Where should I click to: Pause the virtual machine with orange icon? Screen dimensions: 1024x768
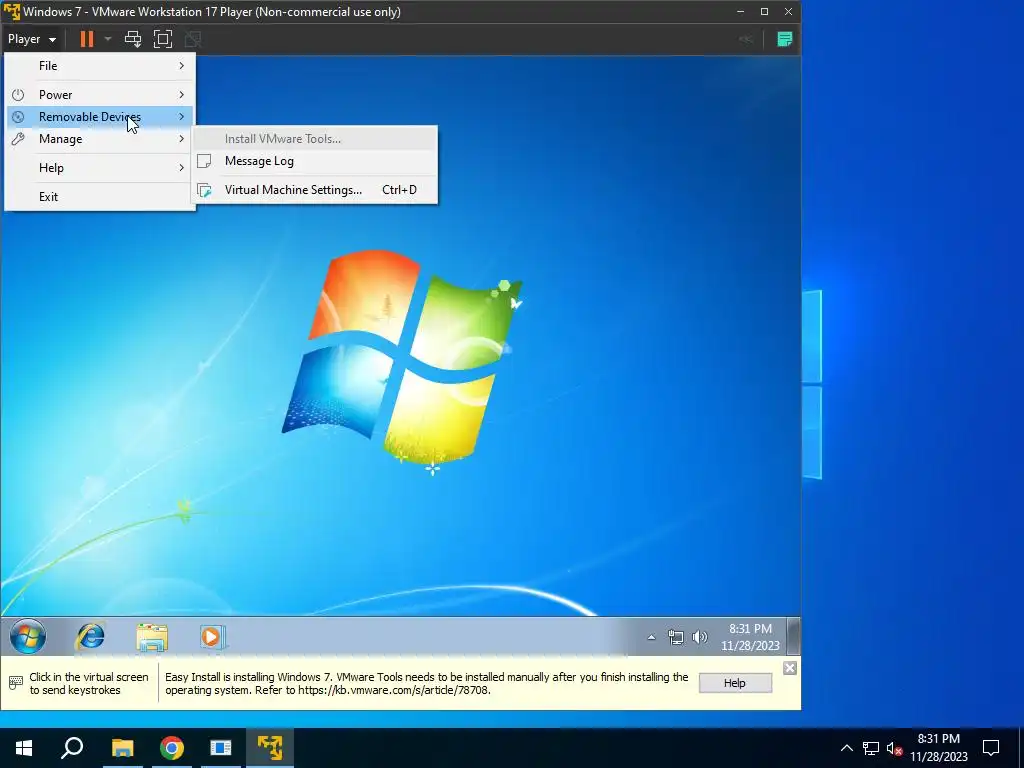point(86,39)
